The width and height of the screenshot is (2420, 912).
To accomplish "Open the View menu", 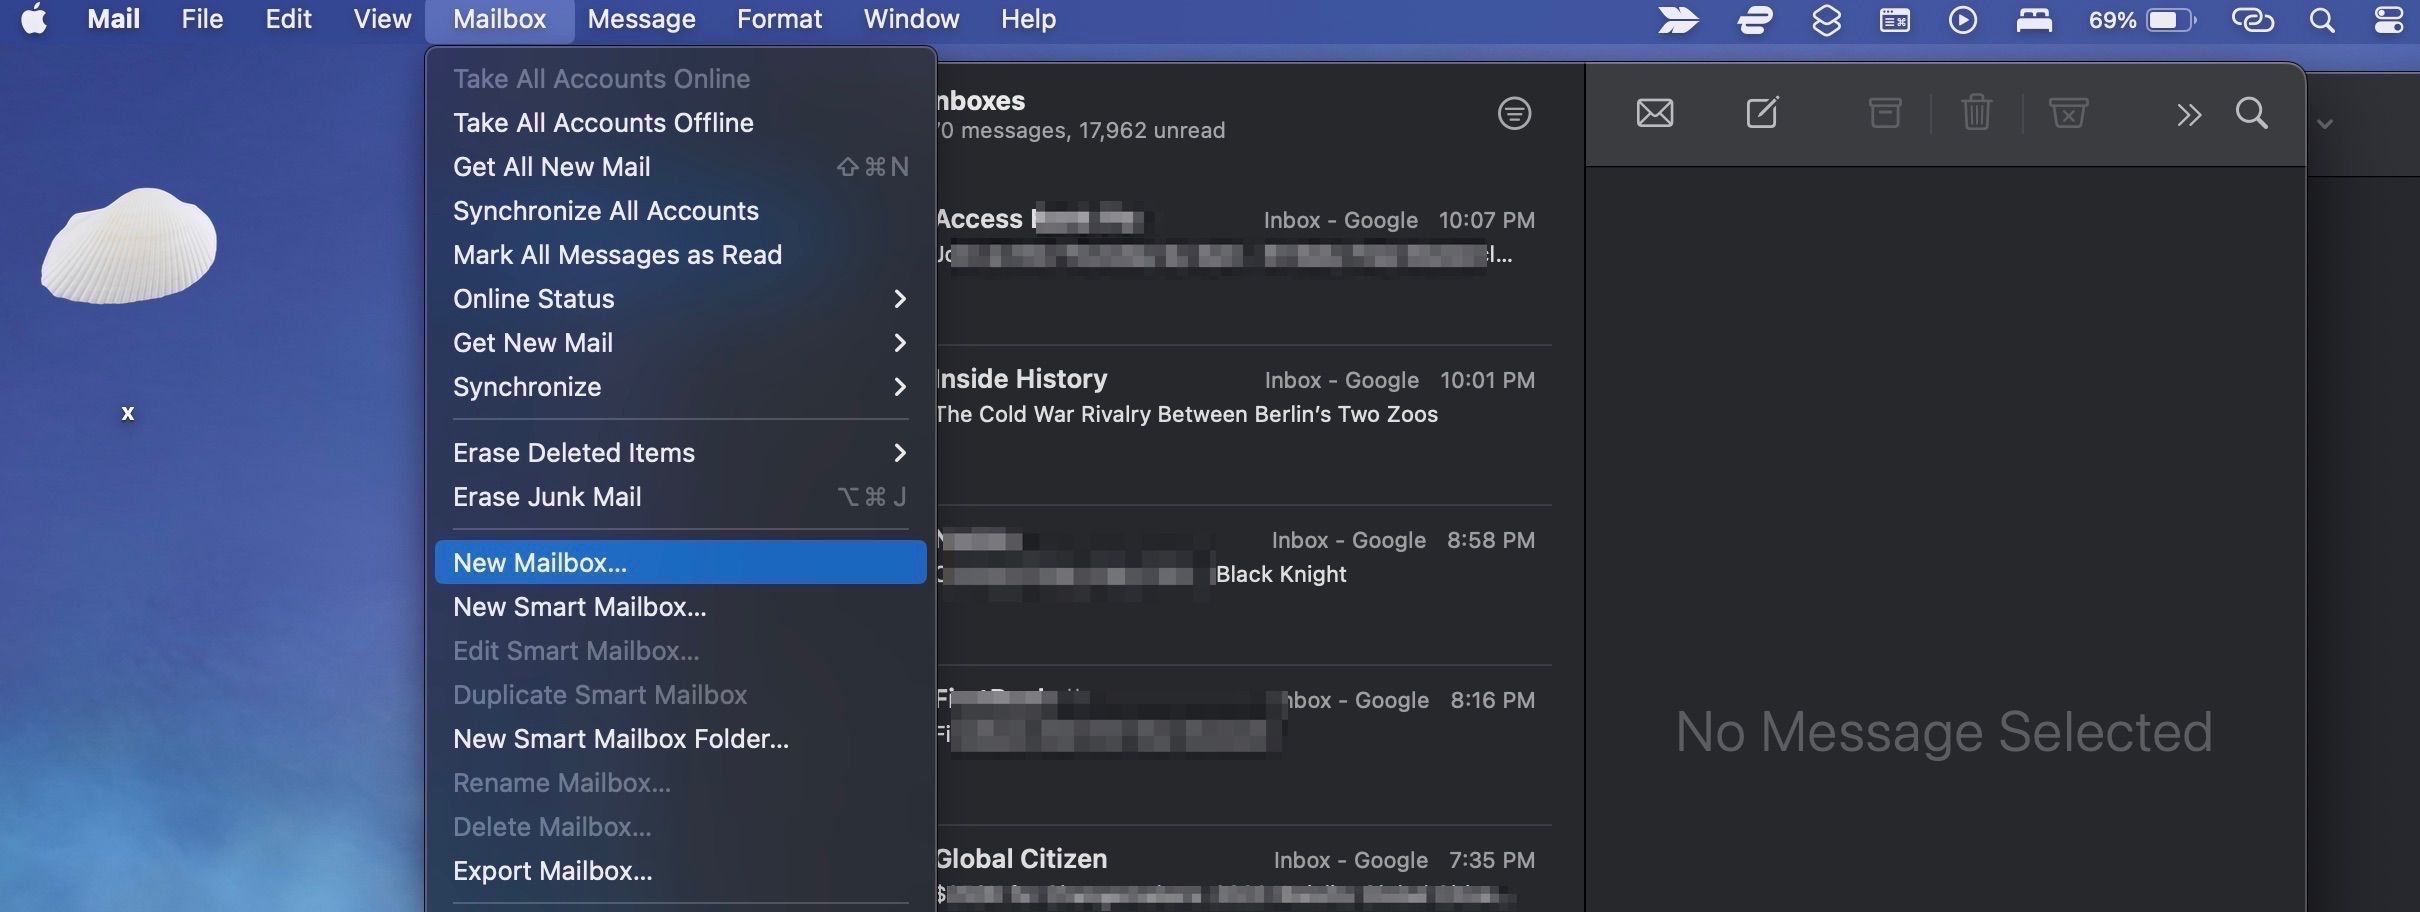I will (x=382, y=19).
